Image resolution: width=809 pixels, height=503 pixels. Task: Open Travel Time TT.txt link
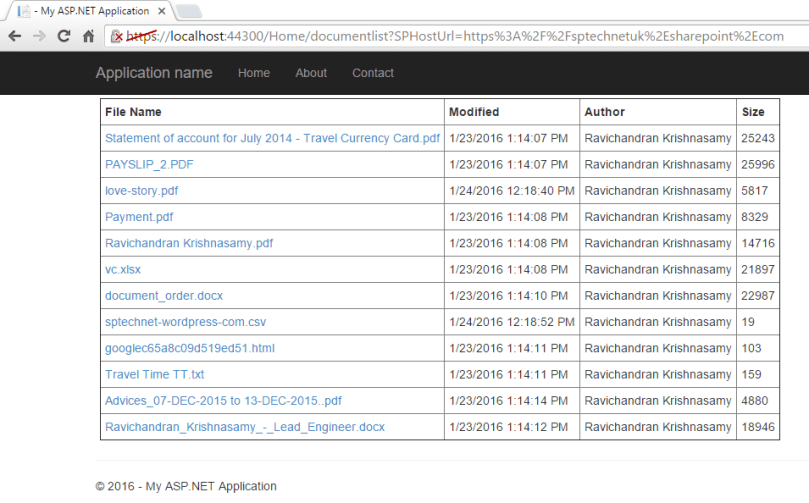click(154, 374)
